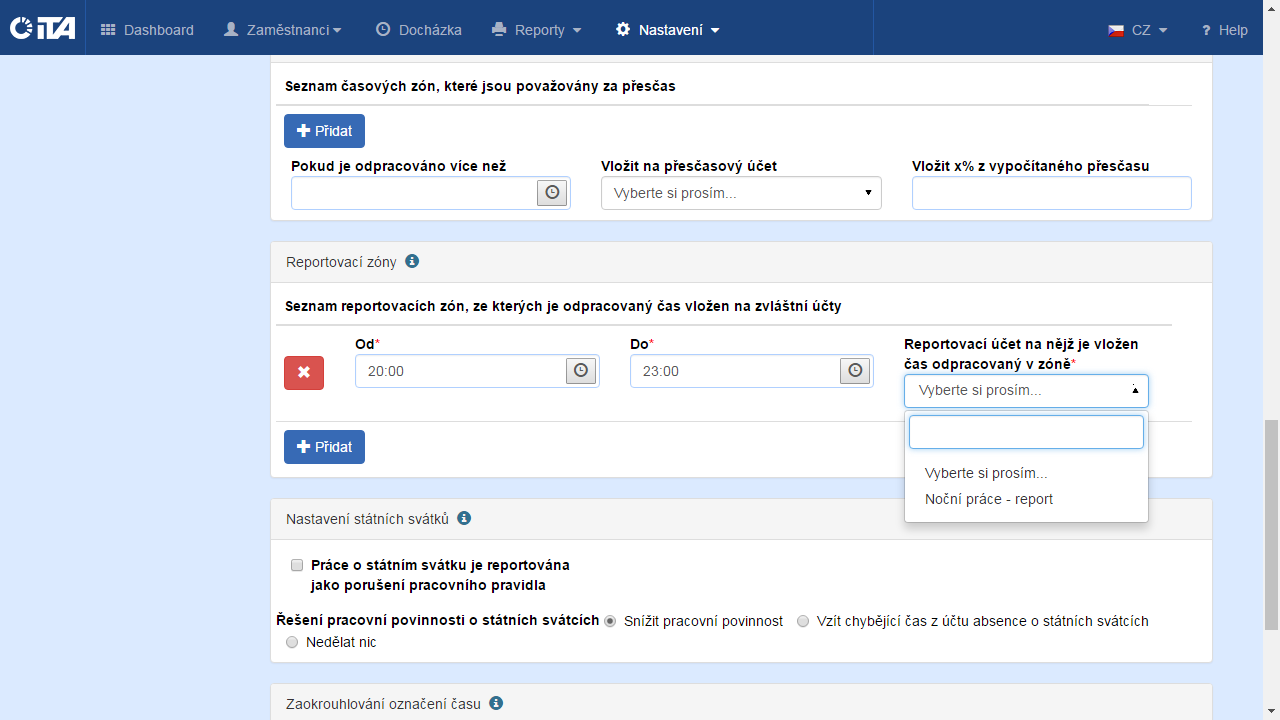Select Snížit pracovní povinnost radio option
The image size is (1280, 720).
(610, 621)
